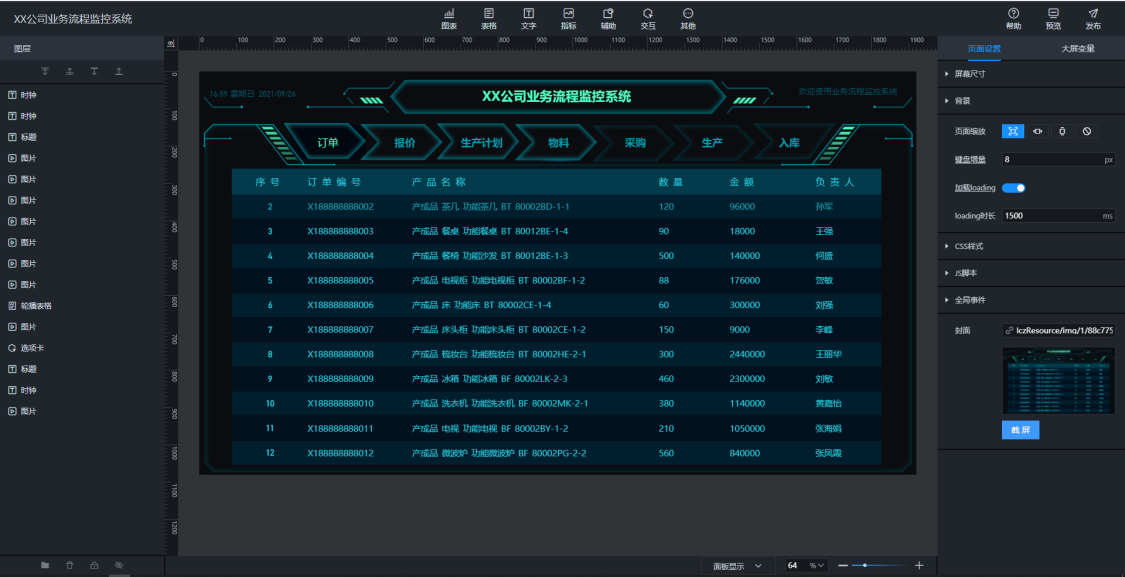Select the 报价 tab in the dashboard

tap(404, 143)
